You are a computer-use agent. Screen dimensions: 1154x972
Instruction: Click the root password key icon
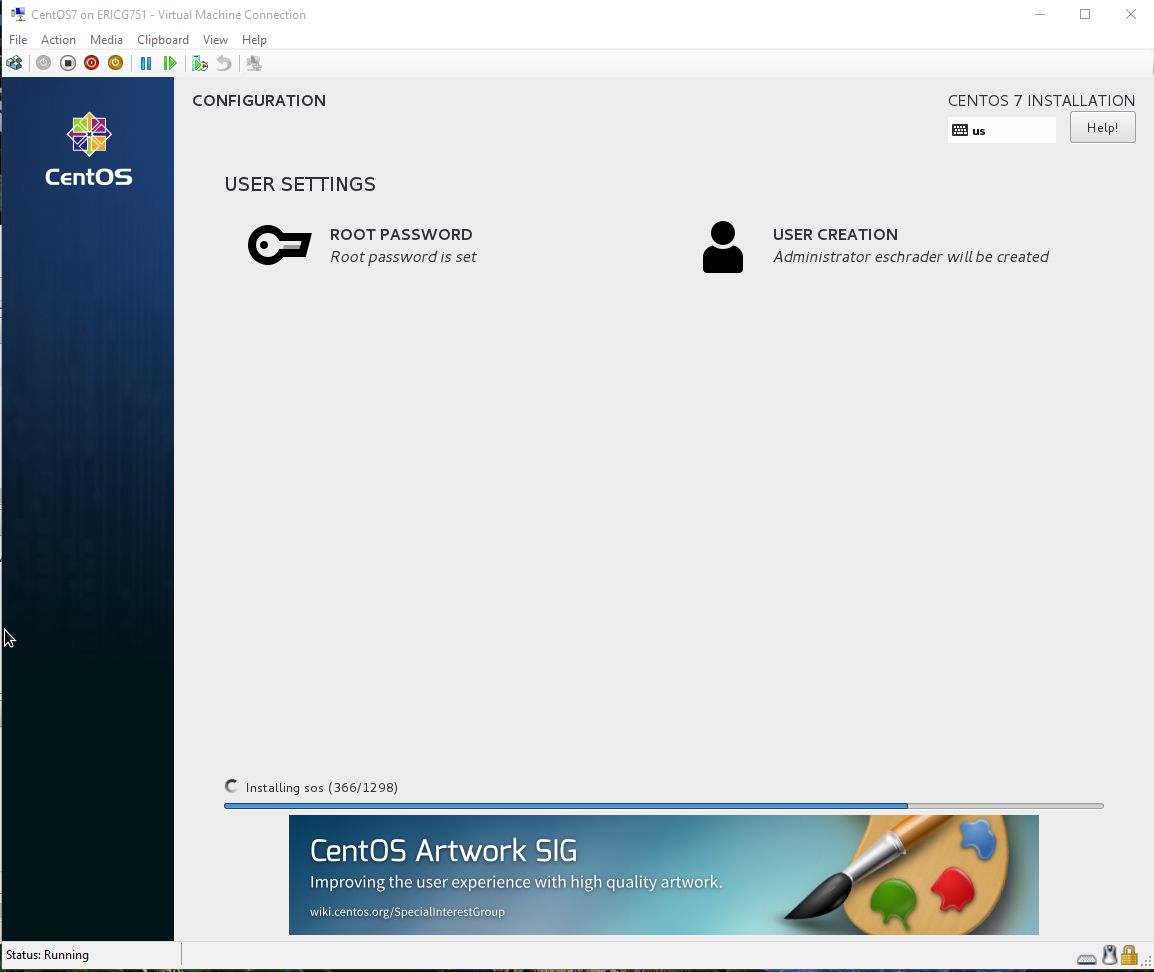tap(280, 245)
